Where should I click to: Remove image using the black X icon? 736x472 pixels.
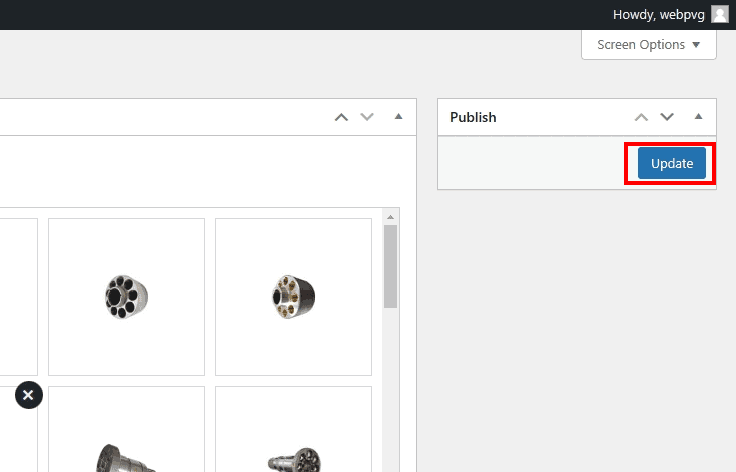pos(28,395)
